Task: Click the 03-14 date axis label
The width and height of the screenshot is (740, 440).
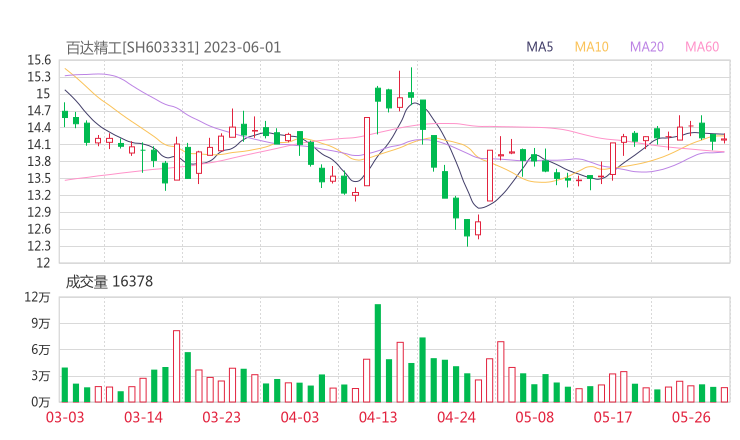Action: click(x=143, y=417)
